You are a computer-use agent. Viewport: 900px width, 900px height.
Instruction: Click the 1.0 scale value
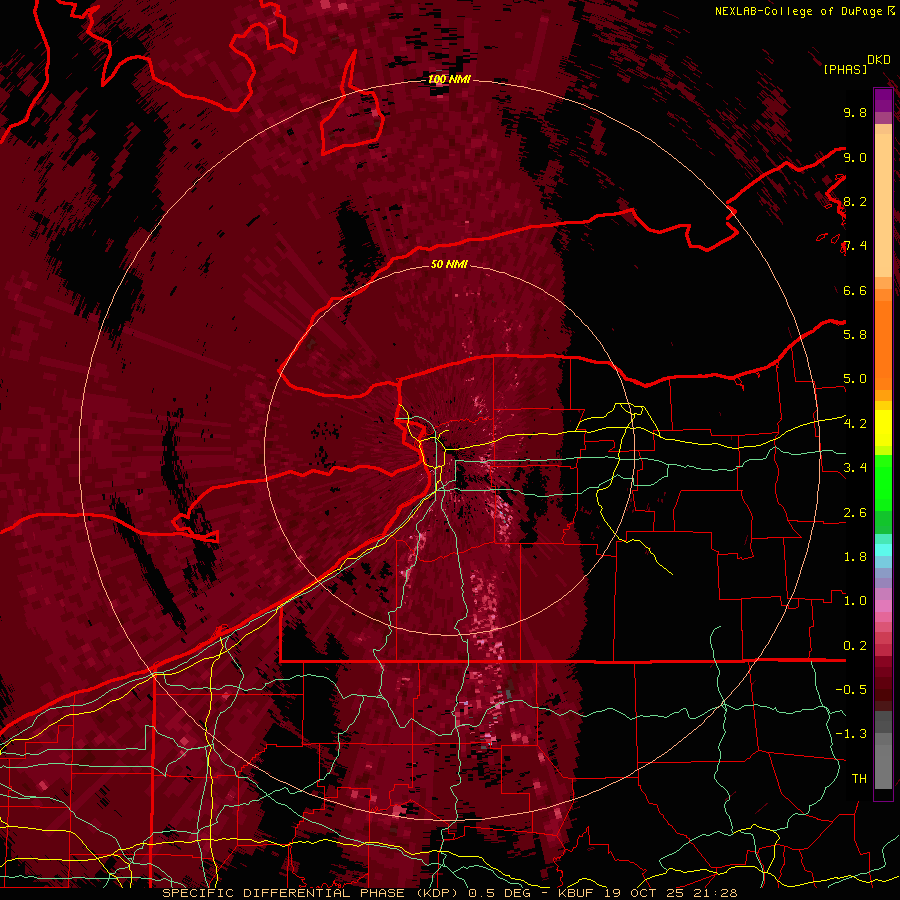(x=855, y=601)
